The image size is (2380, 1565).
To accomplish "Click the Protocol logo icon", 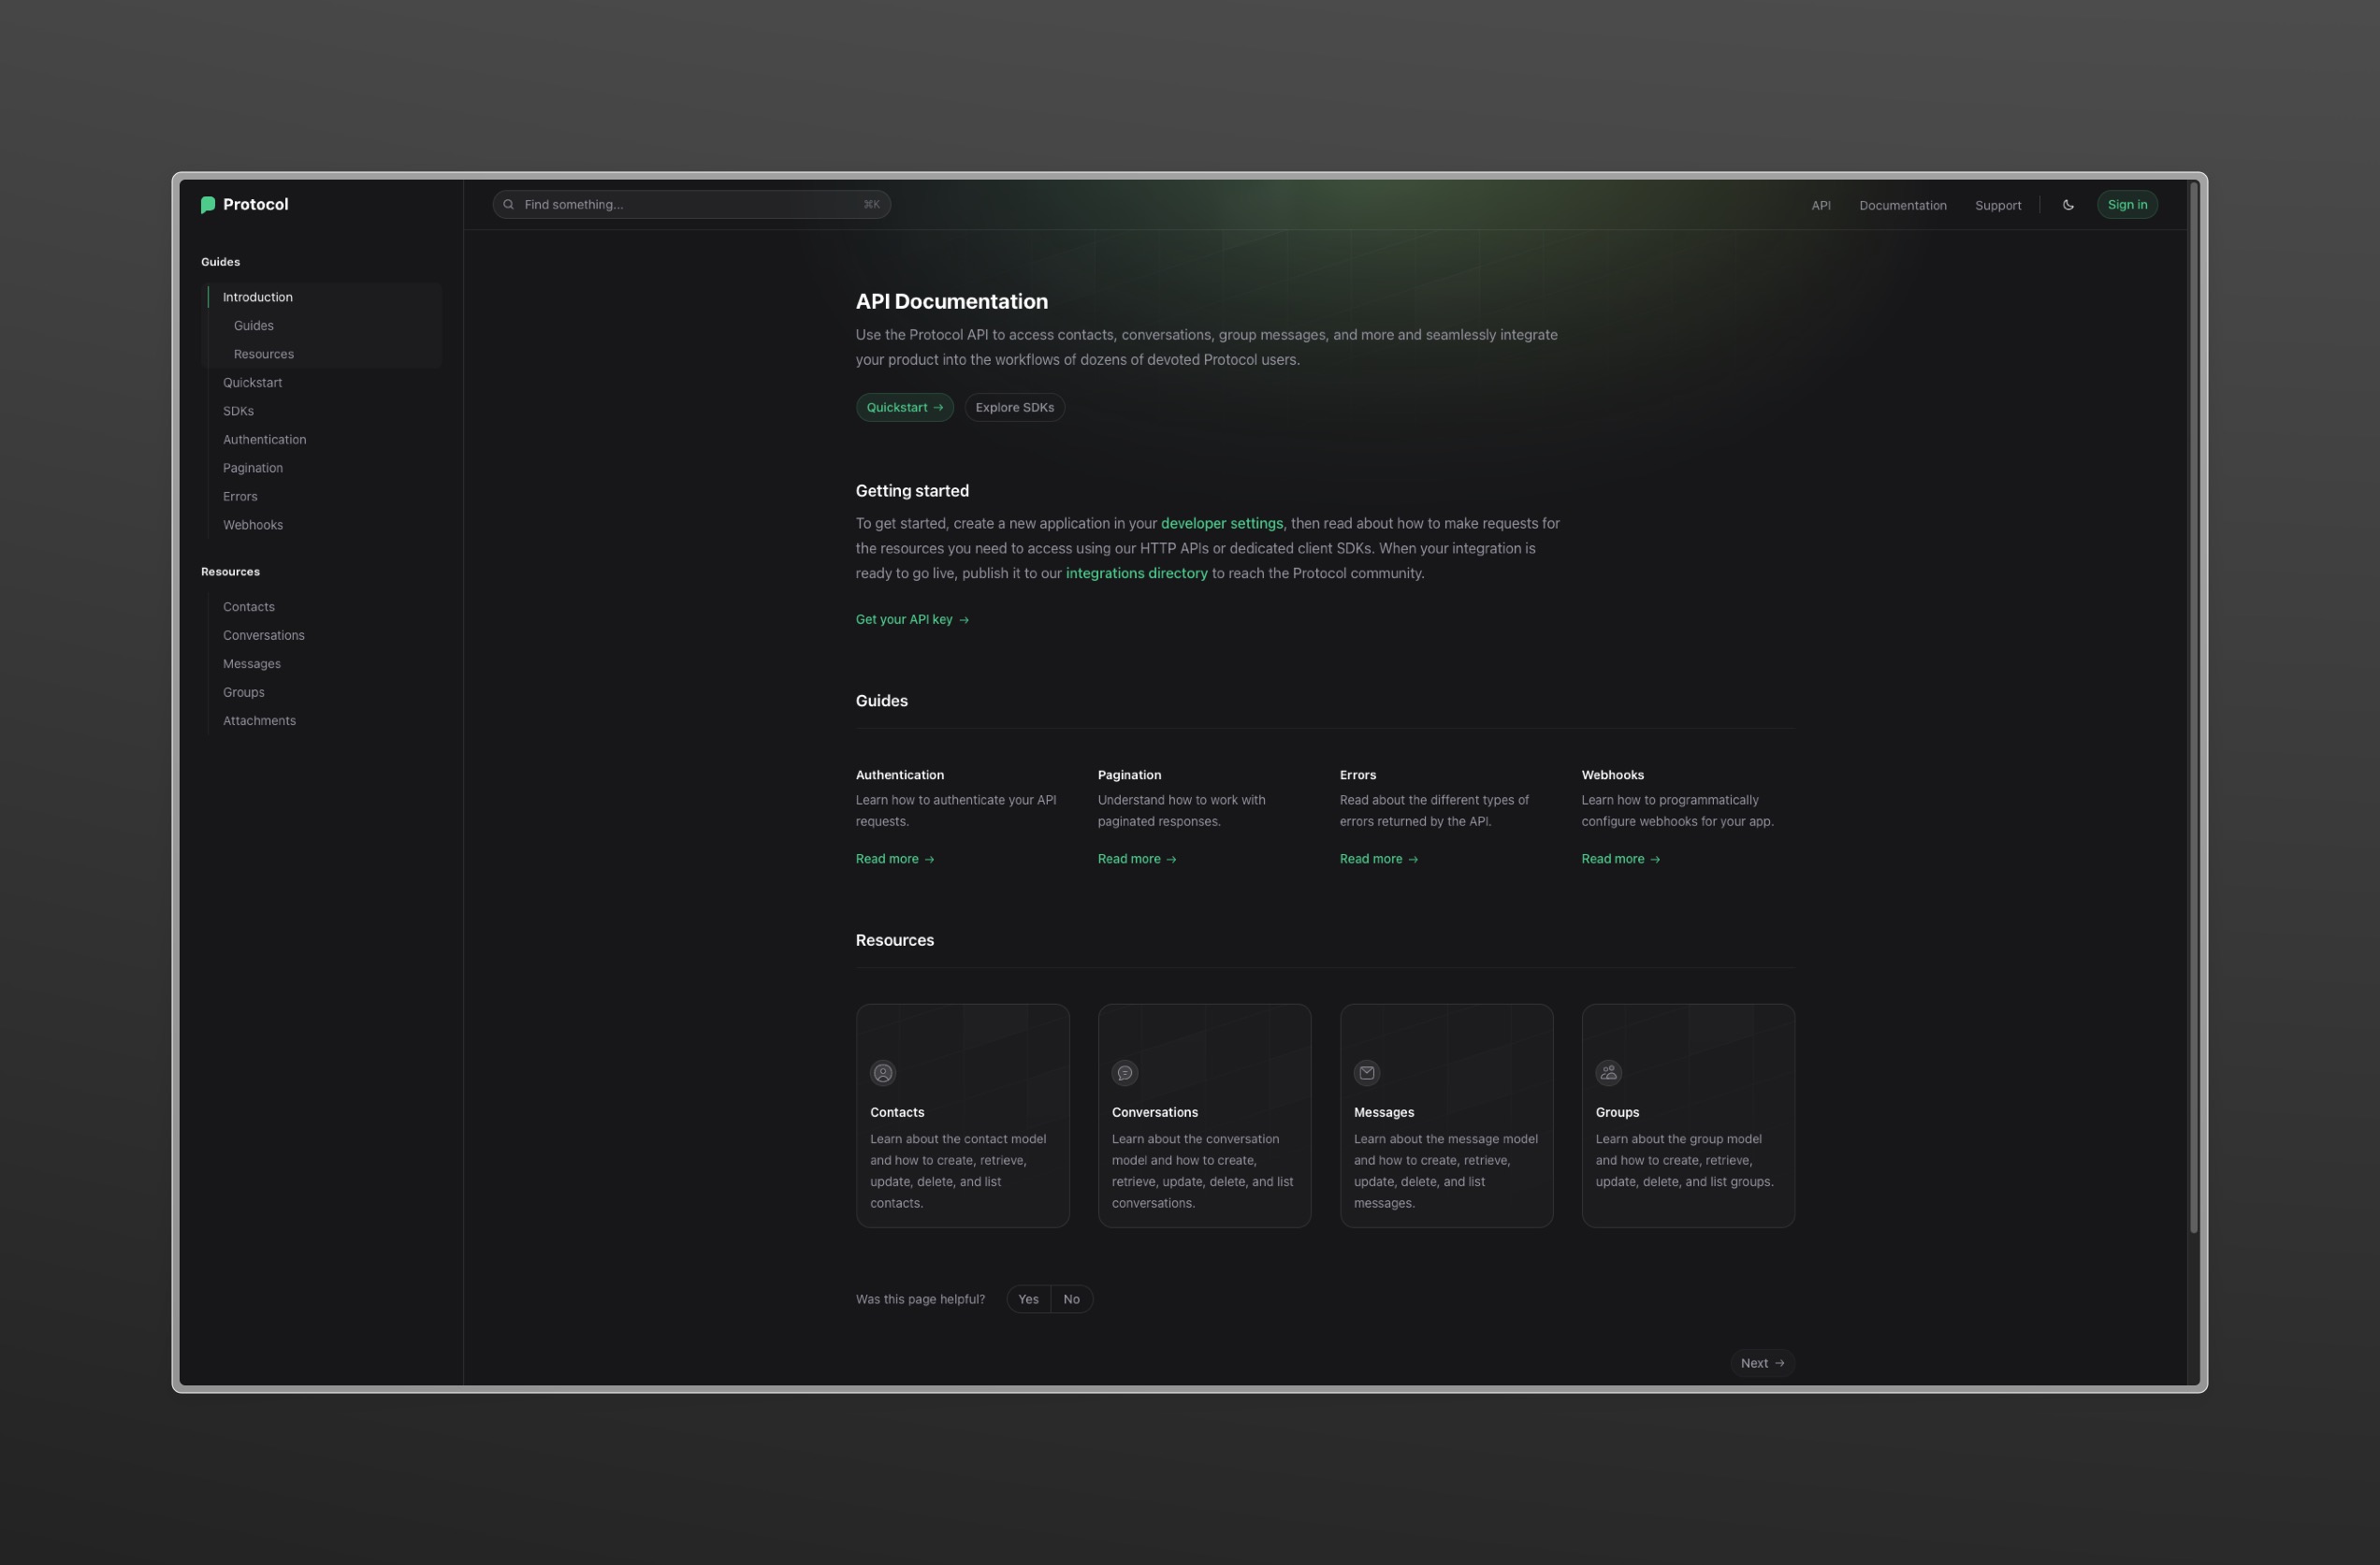I will 208,205.
